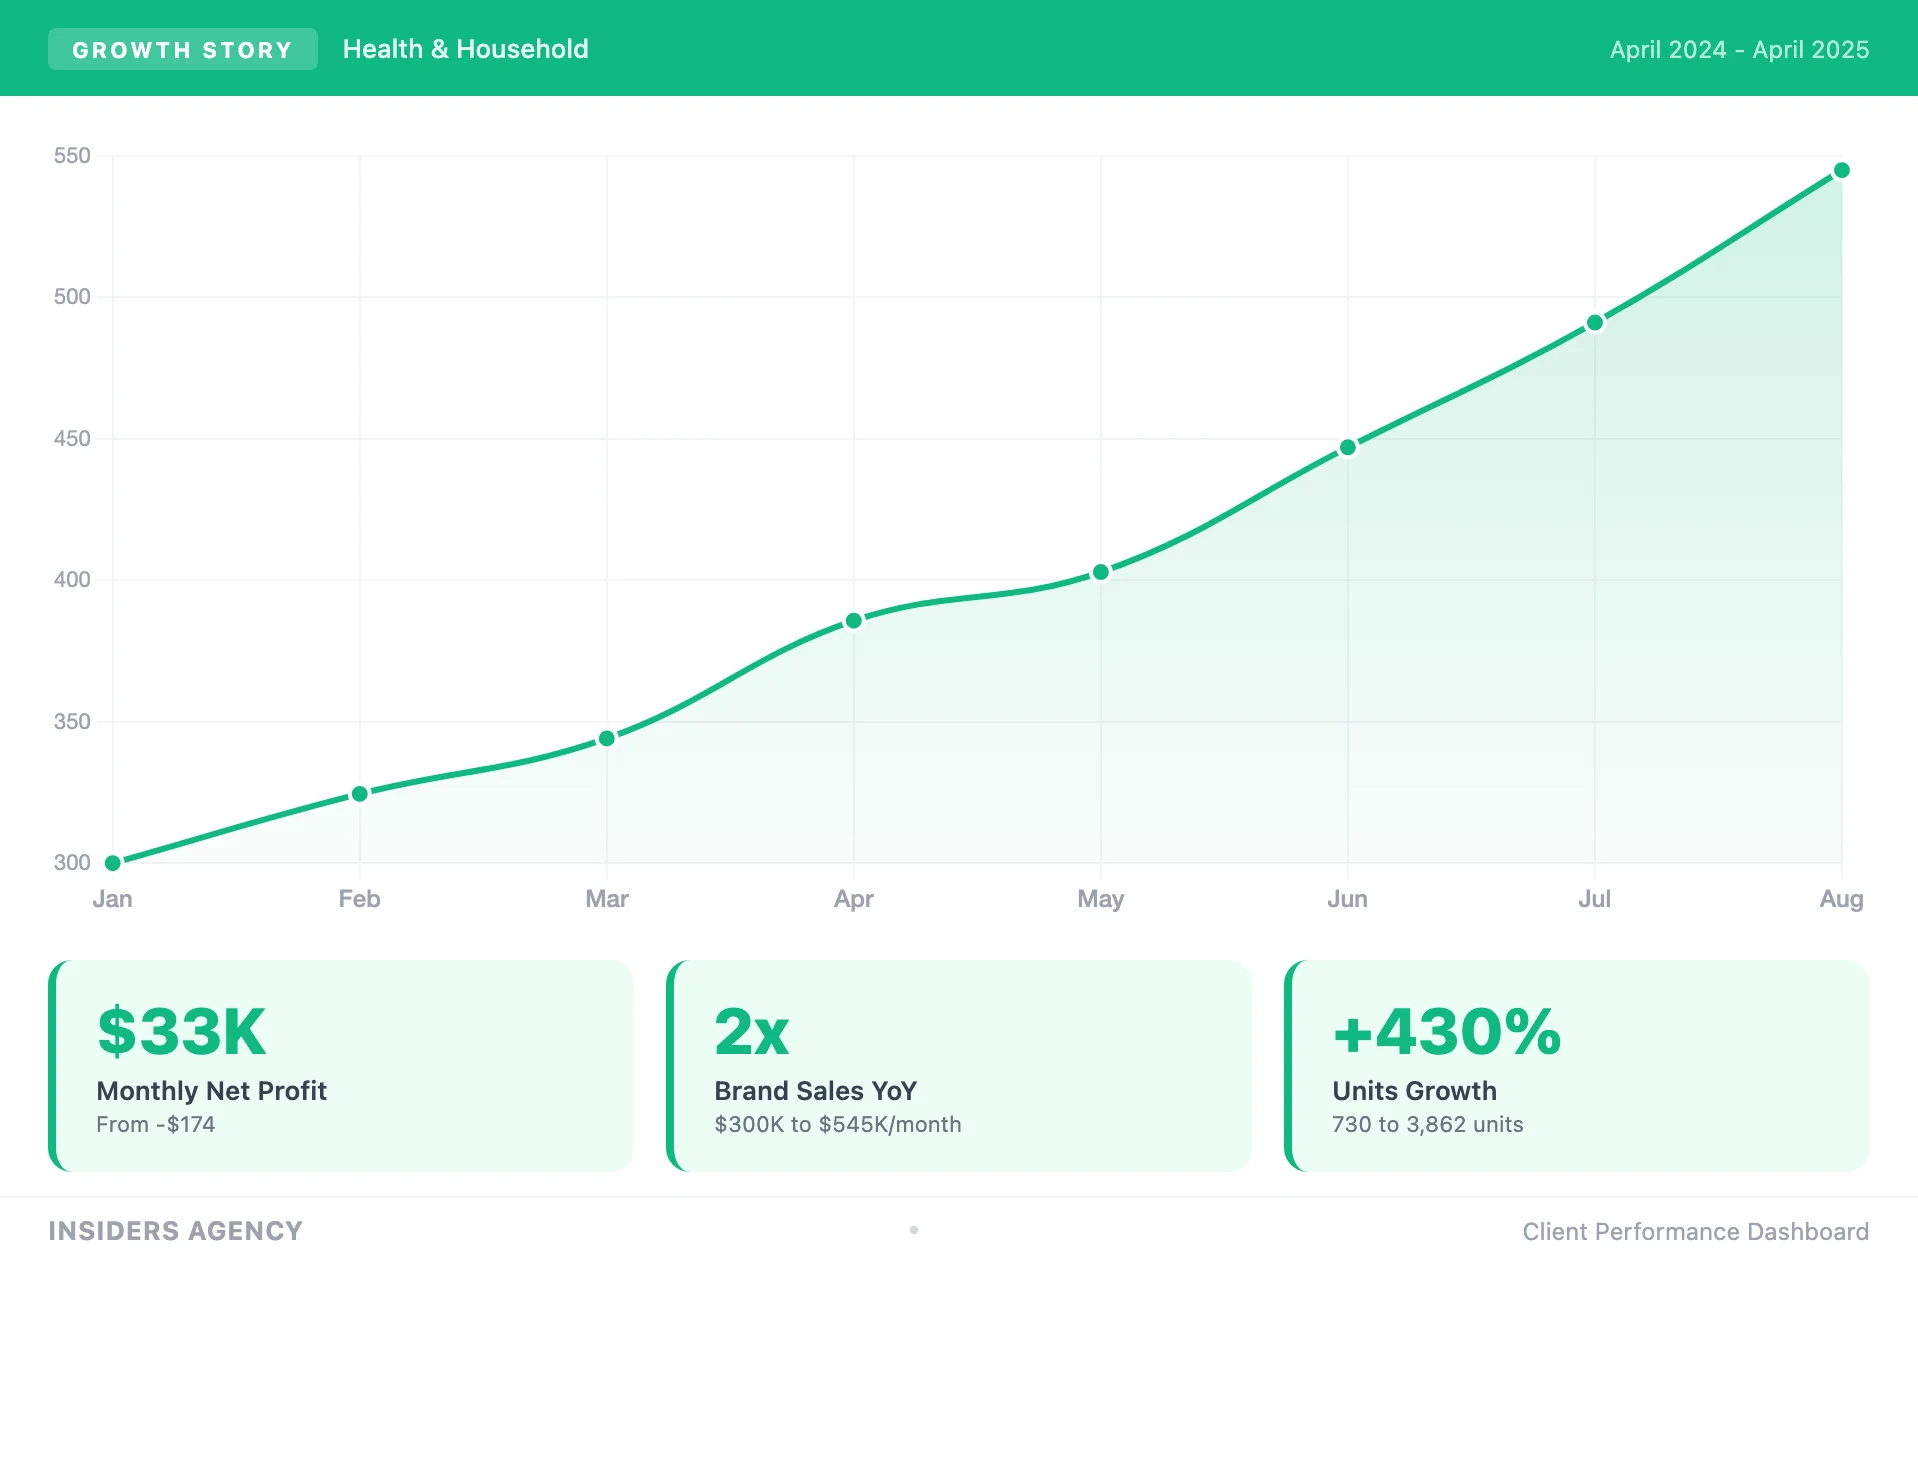
Task: Click the 550 y-axis label
Action: click(x=72, y=156)
